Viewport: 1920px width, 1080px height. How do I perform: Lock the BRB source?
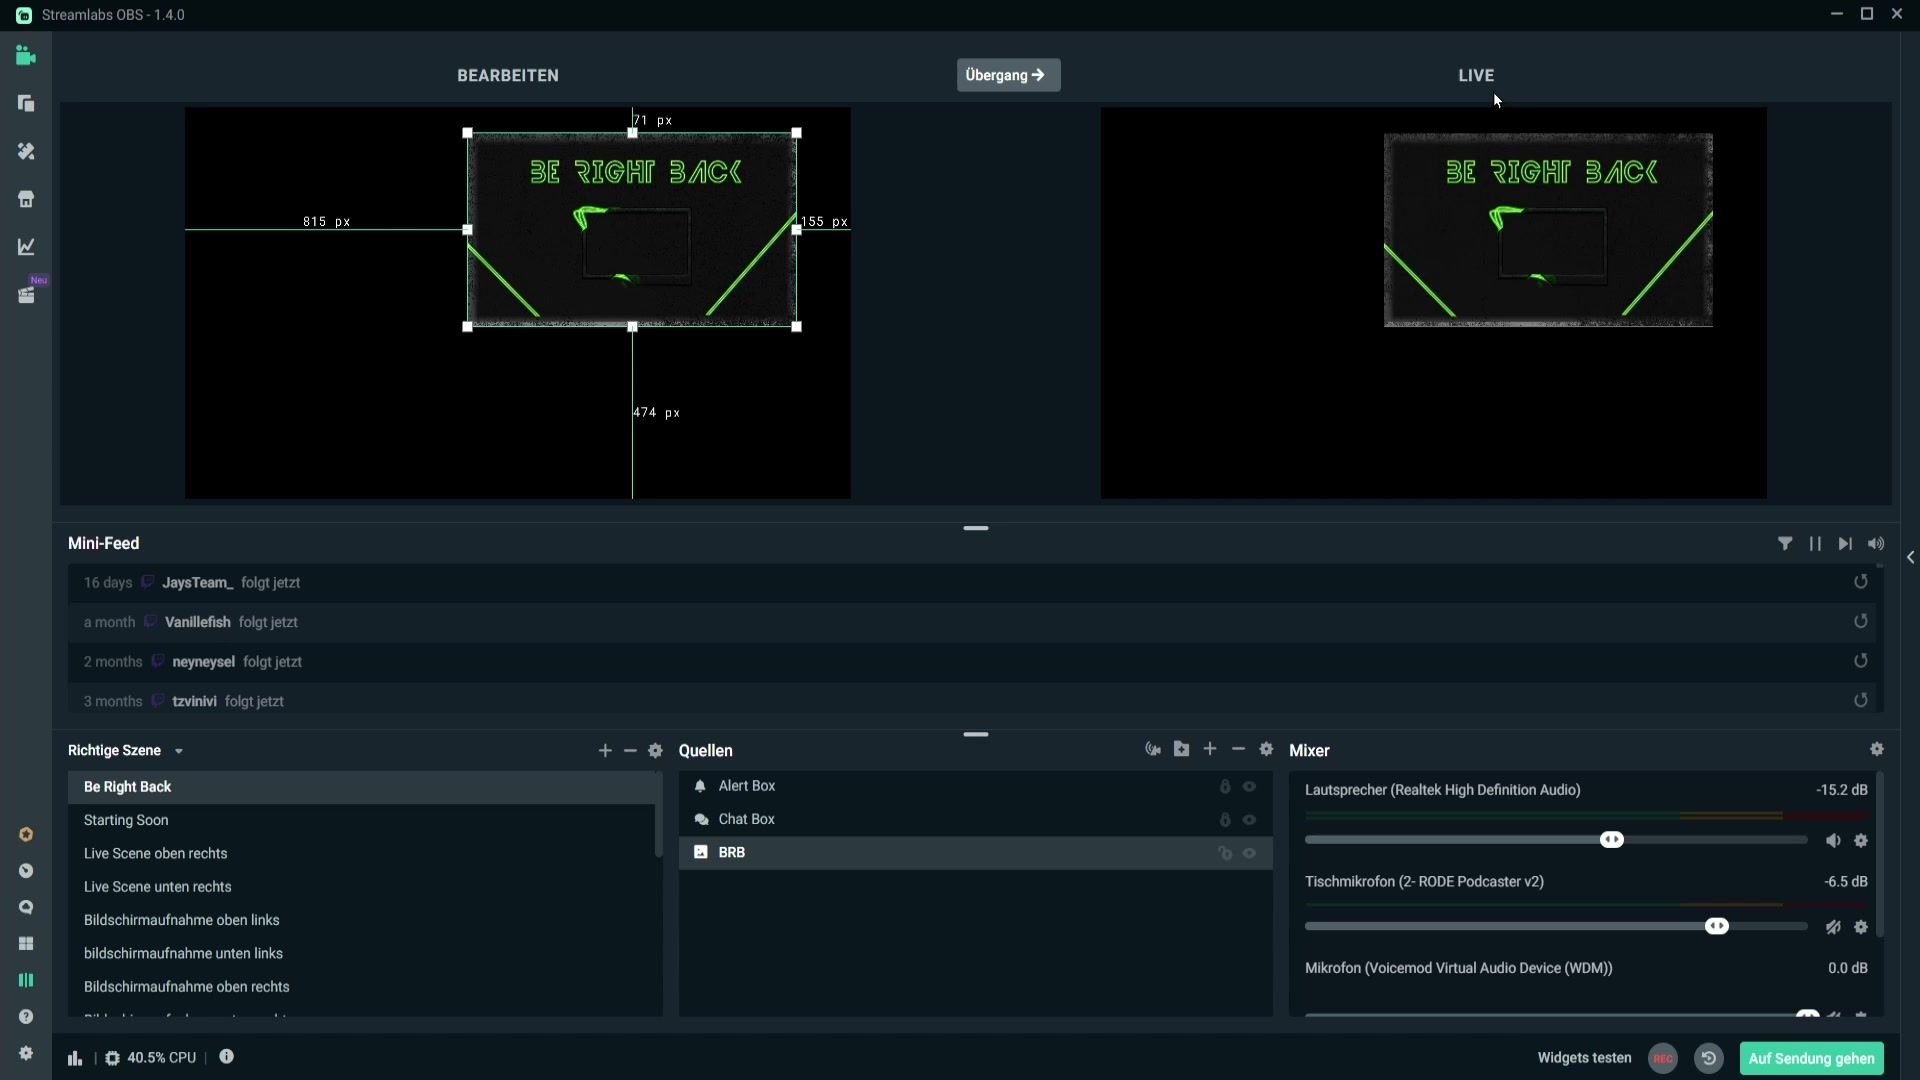coord(1224,853)
